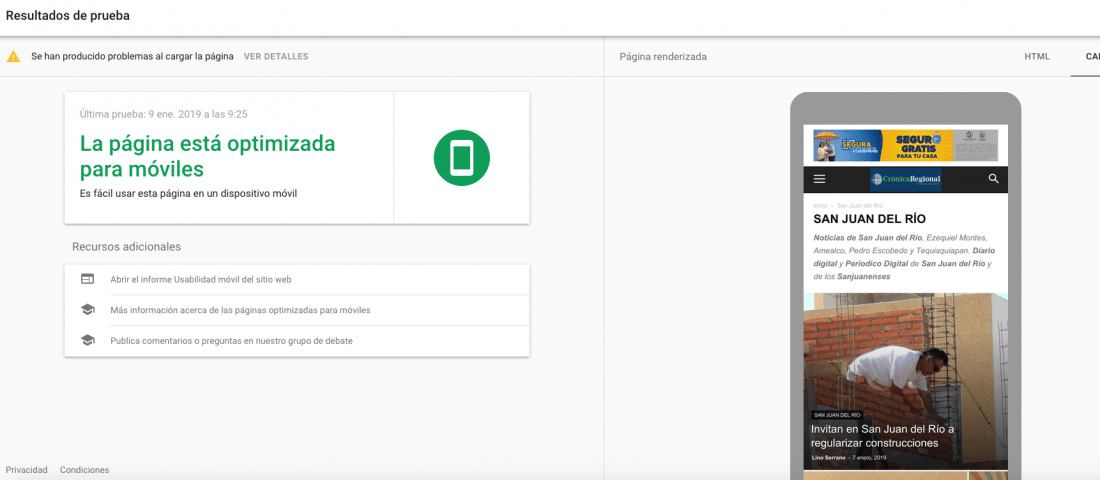The width and height of the screenshot is (1100, 480).
Task: Open the Privacidad footer link
Action: point(27,469)
